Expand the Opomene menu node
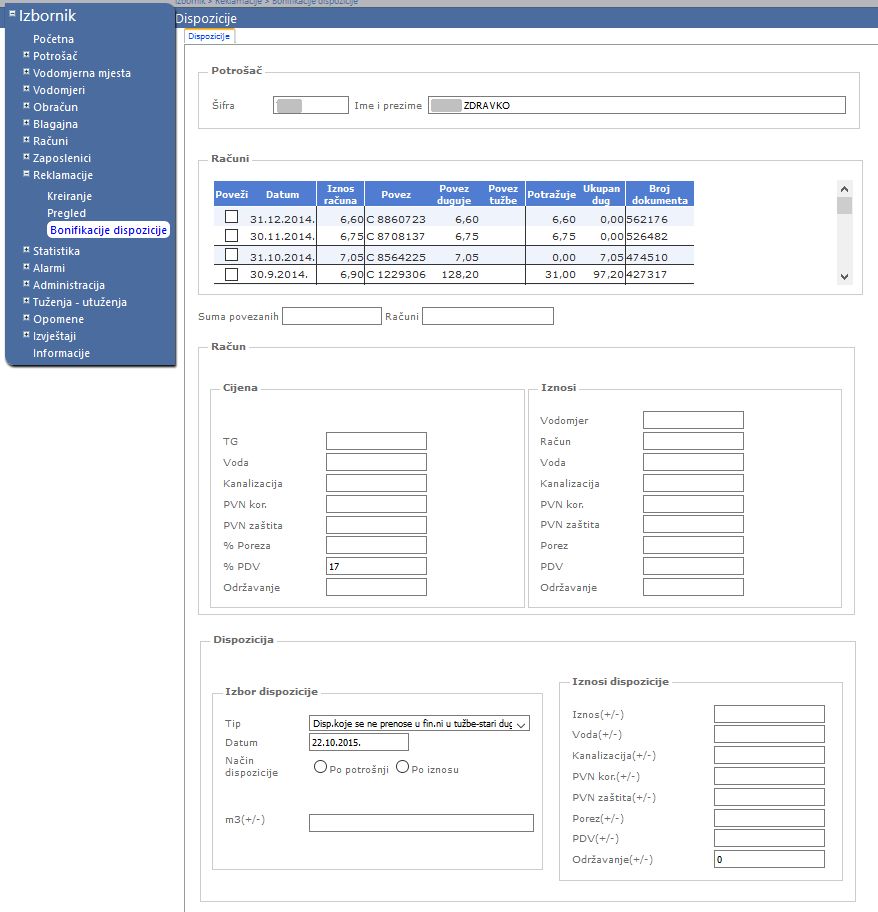 pos(26,318)
